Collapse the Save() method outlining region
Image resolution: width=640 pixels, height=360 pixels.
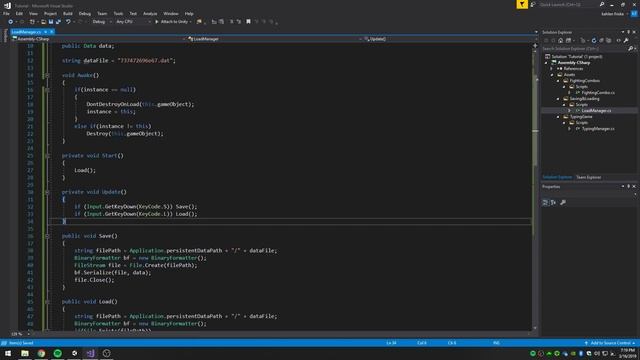click(47, 236)
